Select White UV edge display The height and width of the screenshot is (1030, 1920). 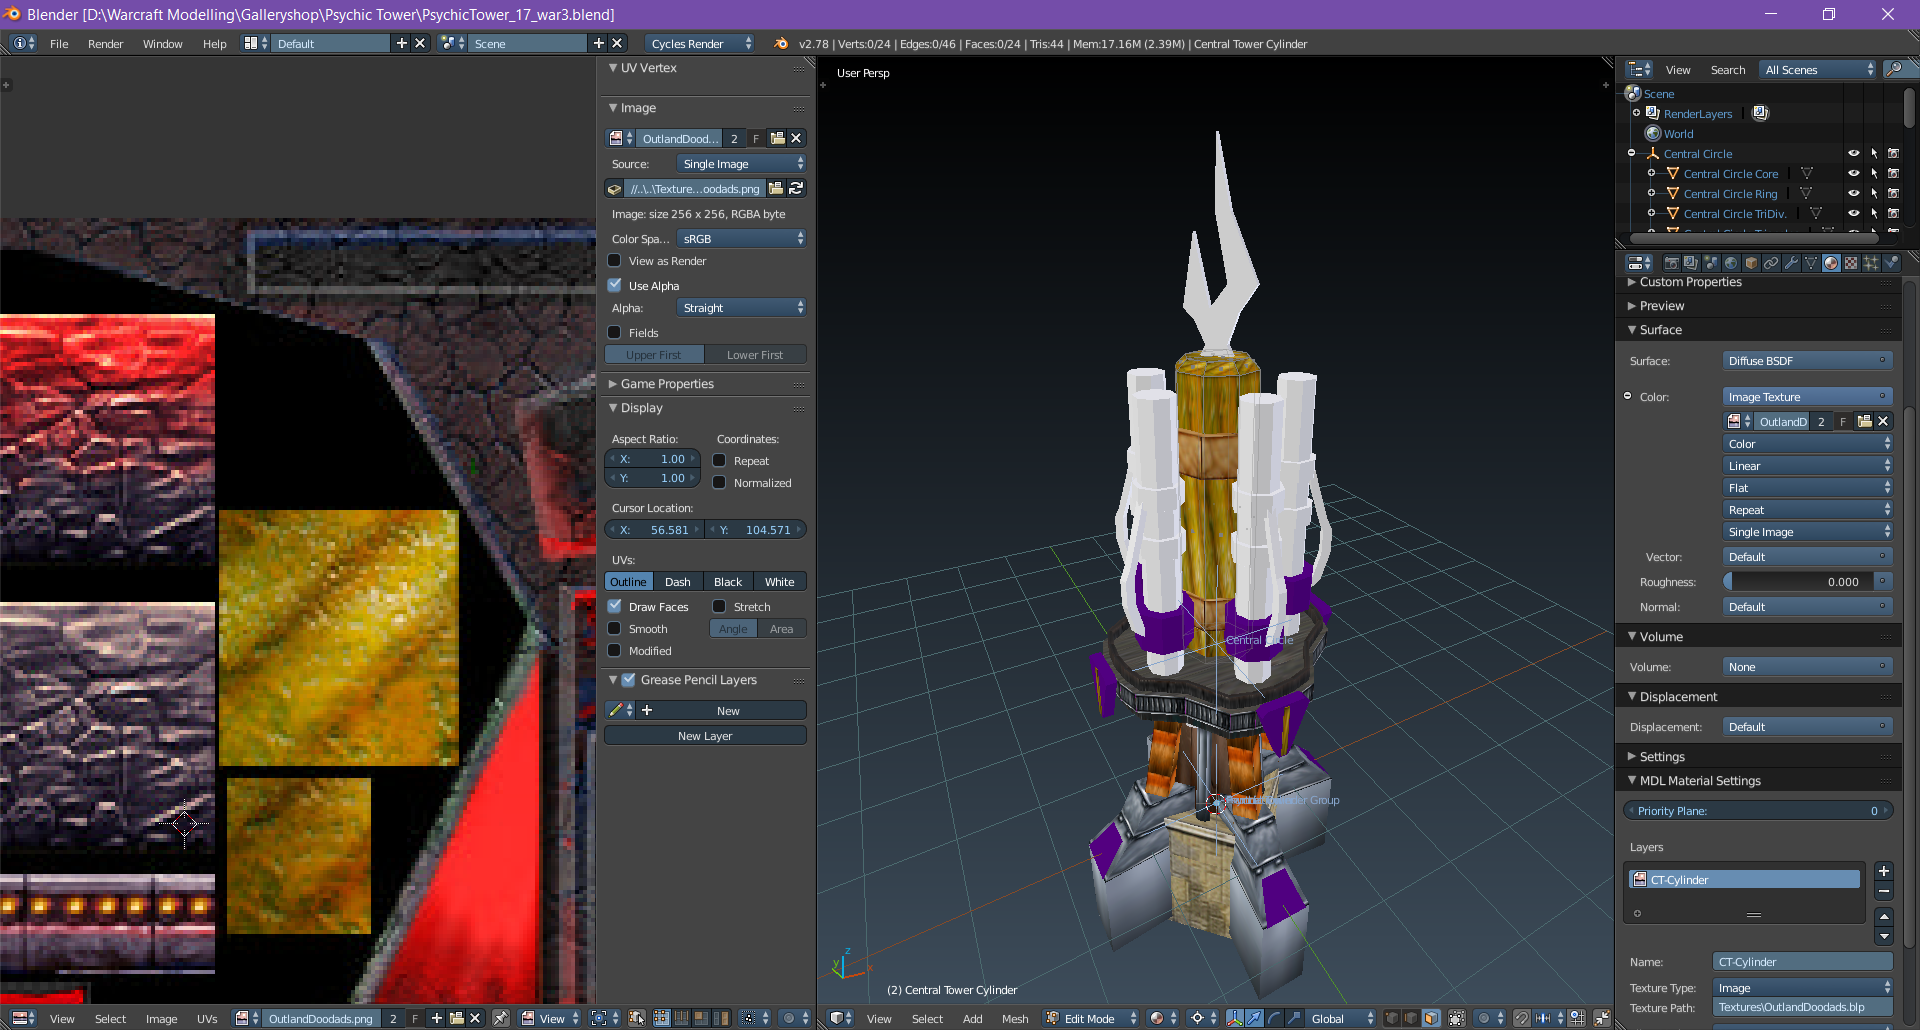(x=780, y=581)
